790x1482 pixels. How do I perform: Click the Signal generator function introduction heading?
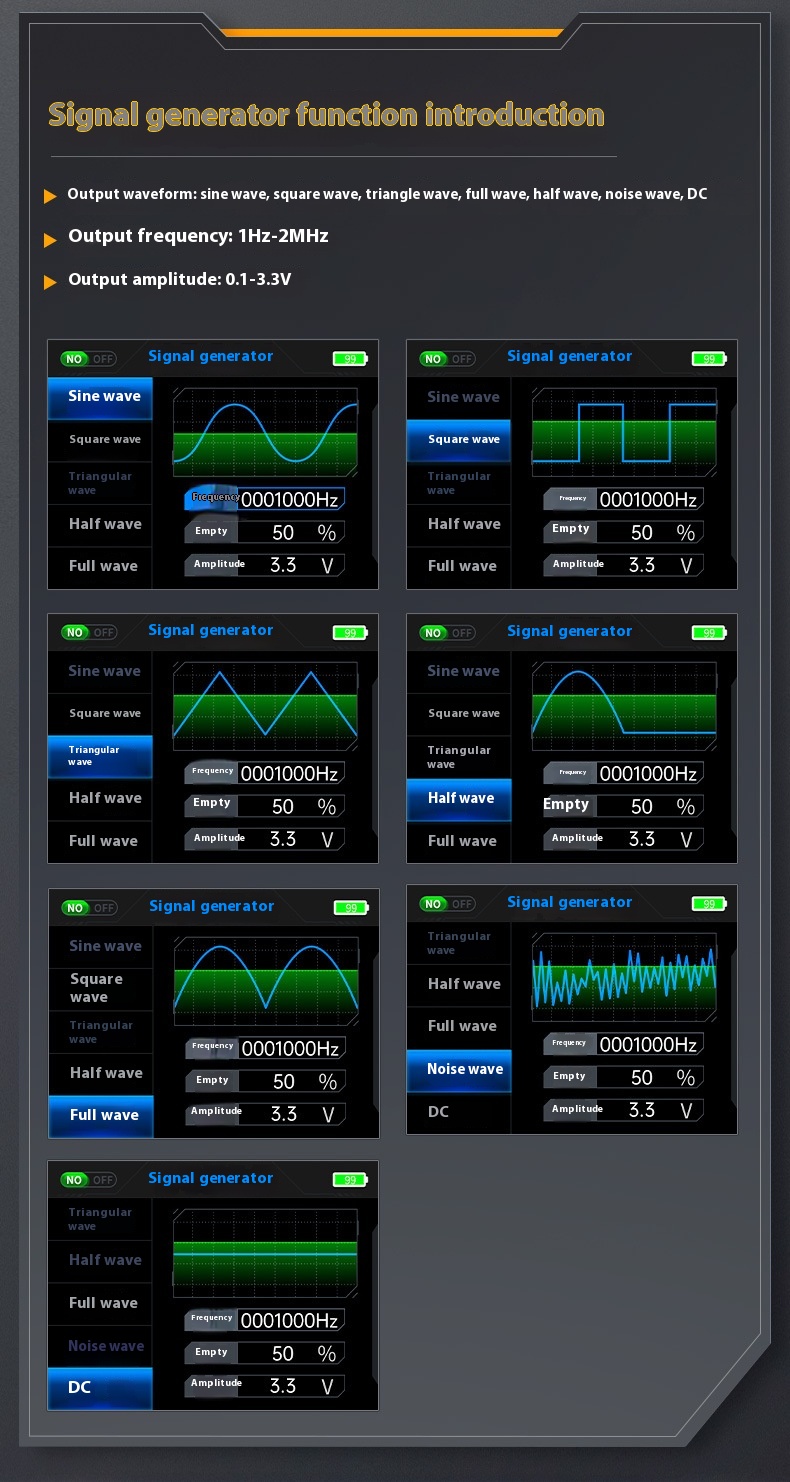327,115
